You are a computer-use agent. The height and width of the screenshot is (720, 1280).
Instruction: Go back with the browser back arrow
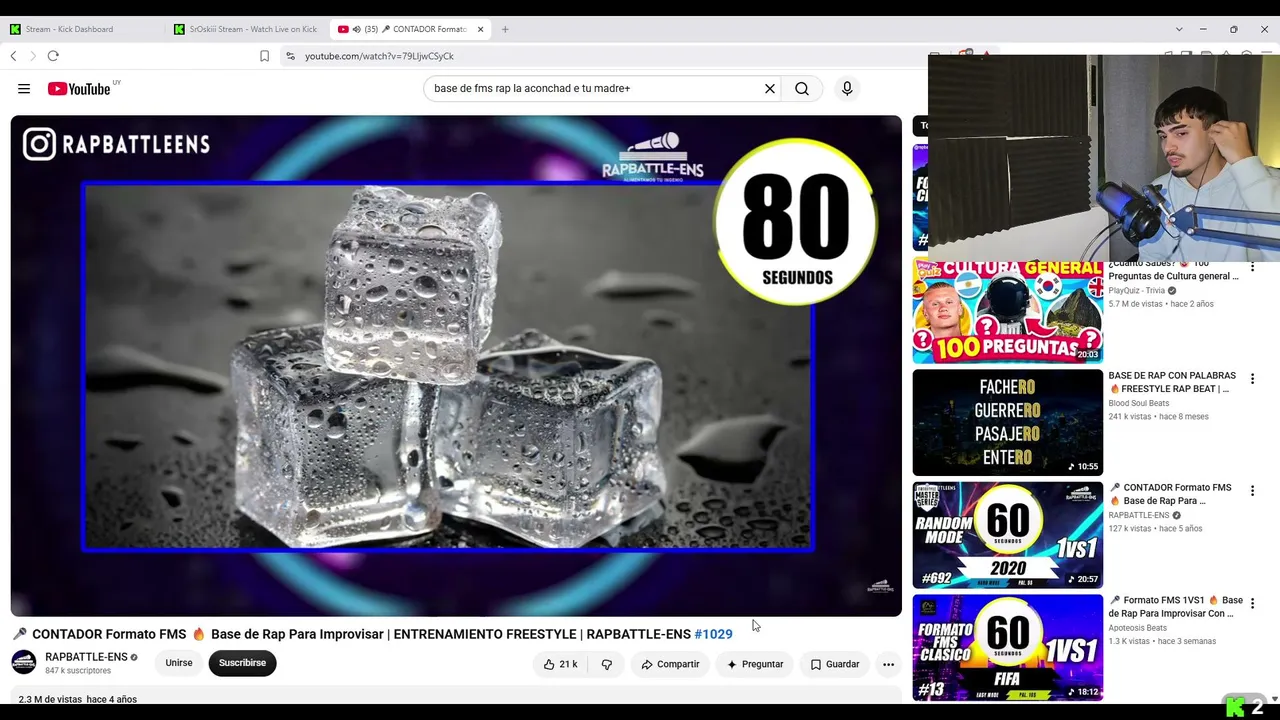[13, 56]
